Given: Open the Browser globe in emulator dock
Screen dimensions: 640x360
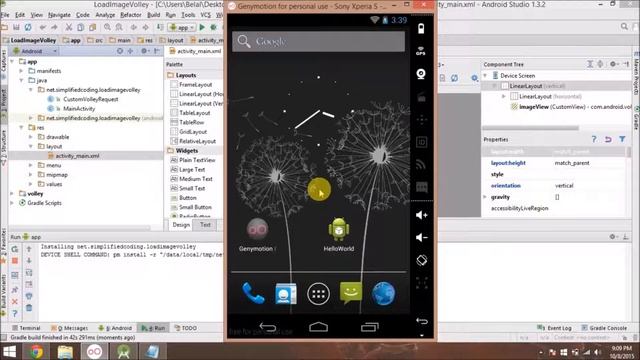Looking at the screenshot, I should tap(383, 293).
